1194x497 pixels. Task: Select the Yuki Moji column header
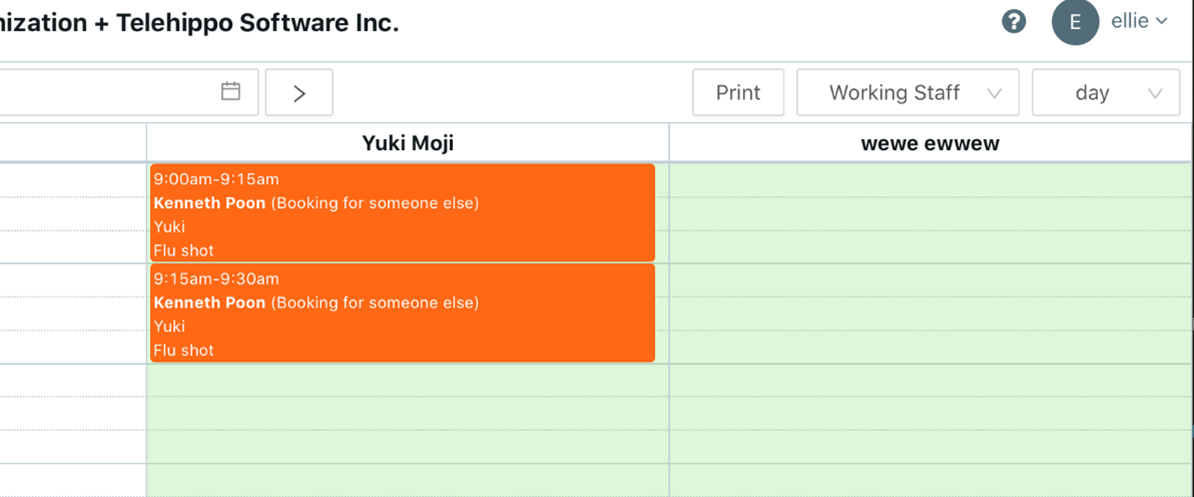click(x=407, y=143)
